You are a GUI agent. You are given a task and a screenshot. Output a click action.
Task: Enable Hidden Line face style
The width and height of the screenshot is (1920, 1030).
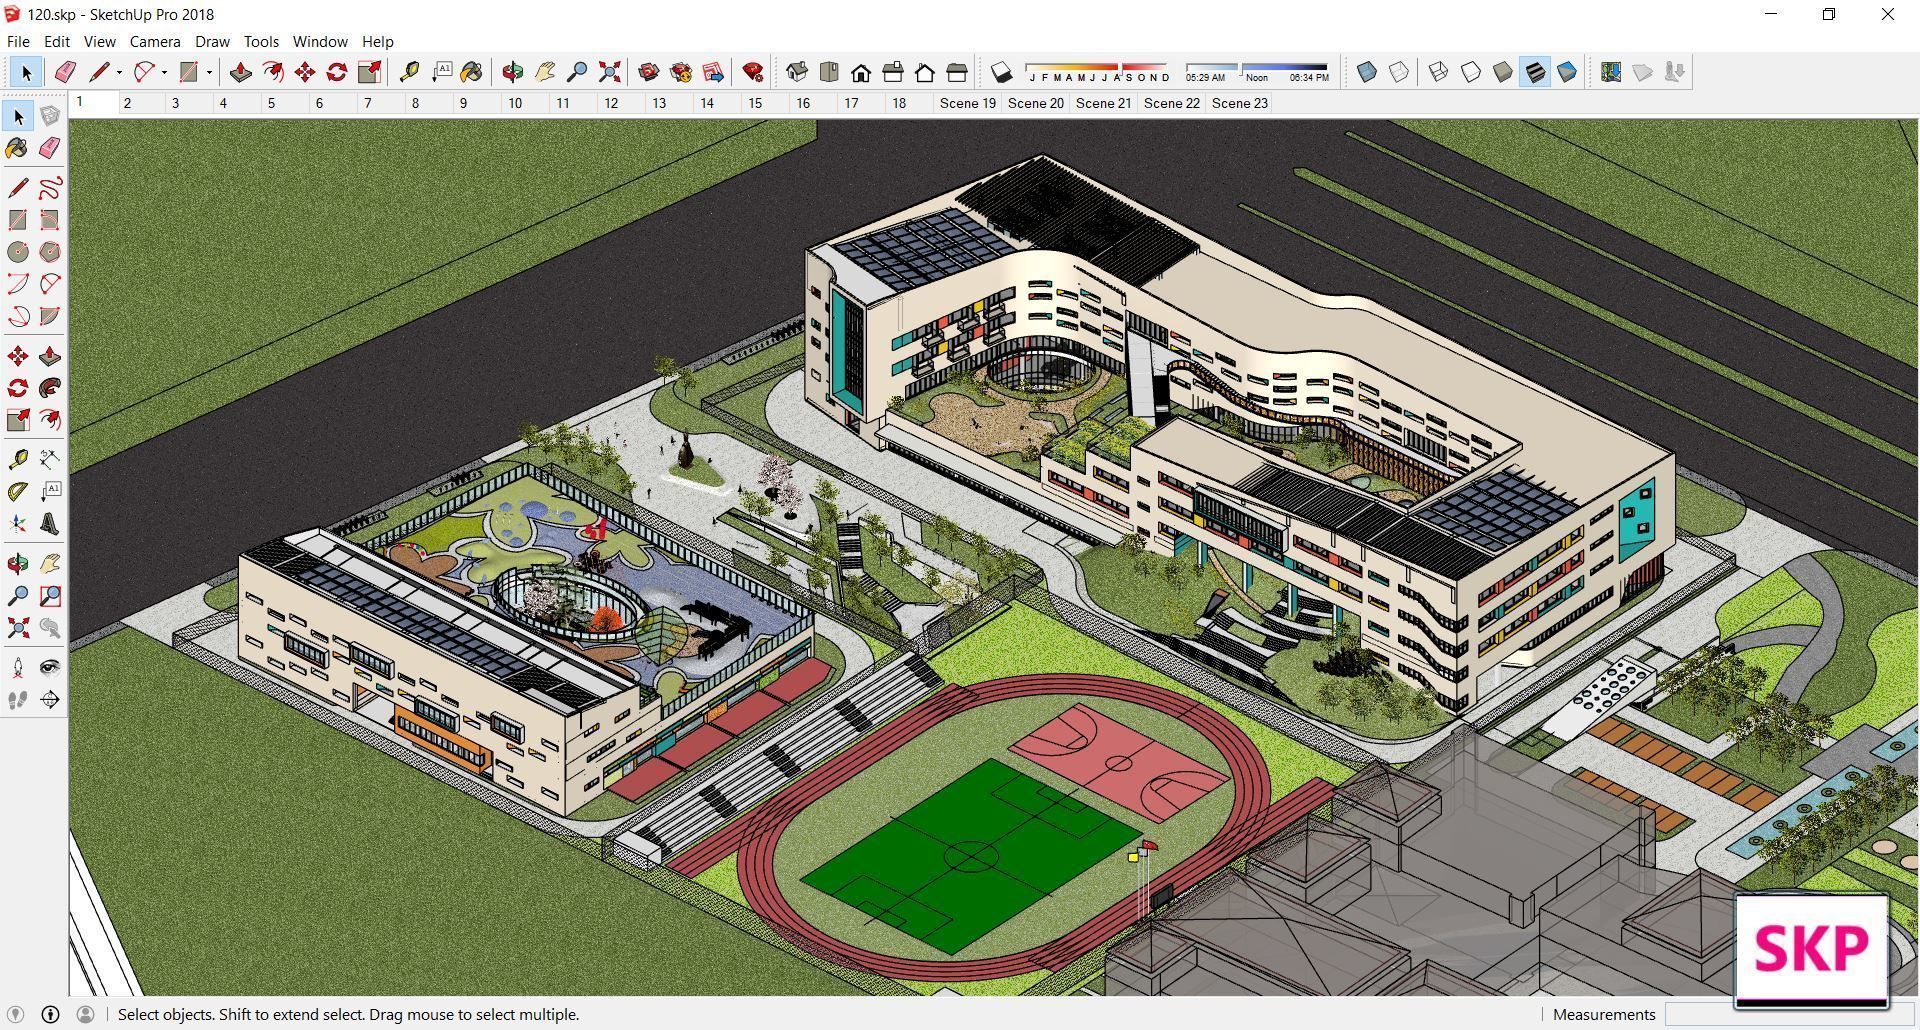(1471, 72)
